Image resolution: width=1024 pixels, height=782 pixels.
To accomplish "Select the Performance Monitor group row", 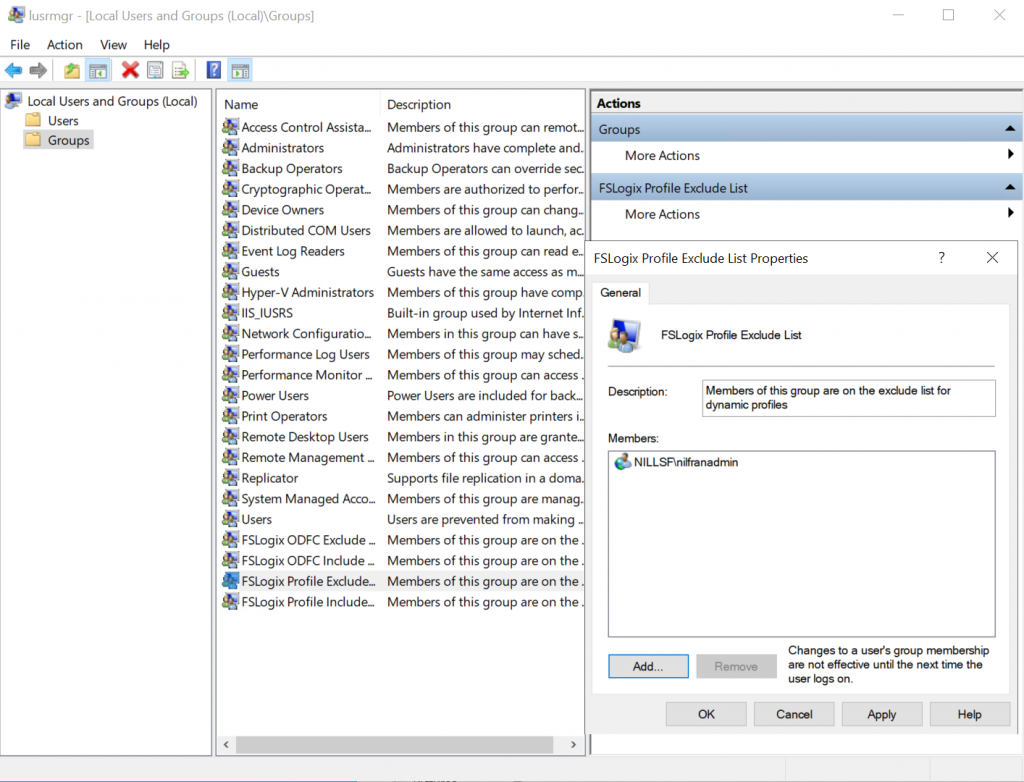I will click(402, 375).
